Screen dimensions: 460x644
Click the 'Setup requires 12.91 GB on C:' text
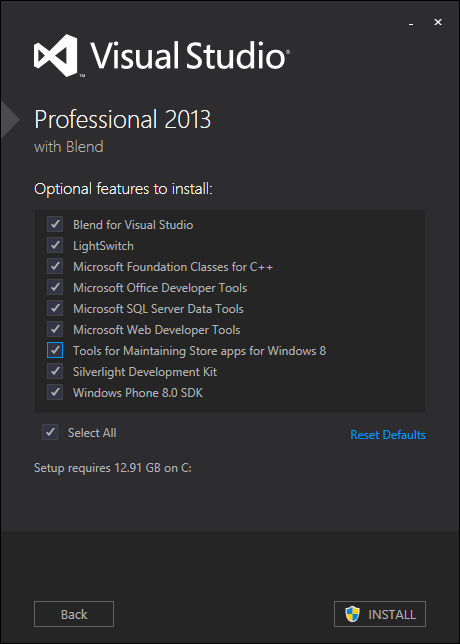coord(113,468)
